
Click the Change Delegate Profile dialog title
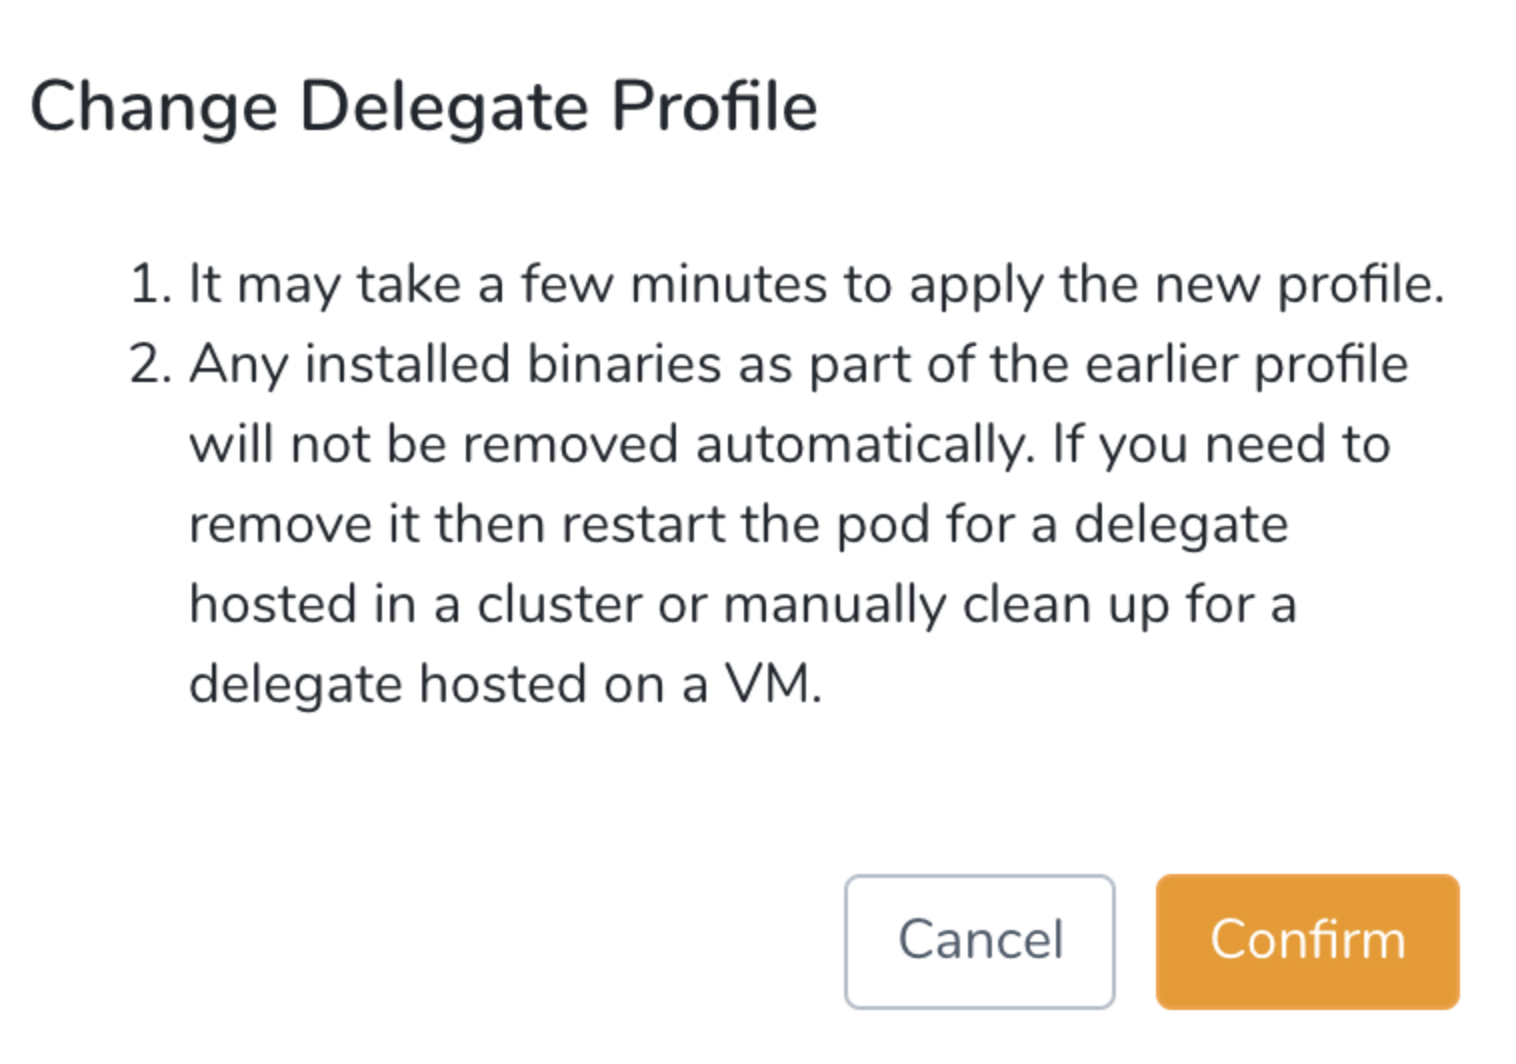tap(424, 107)
